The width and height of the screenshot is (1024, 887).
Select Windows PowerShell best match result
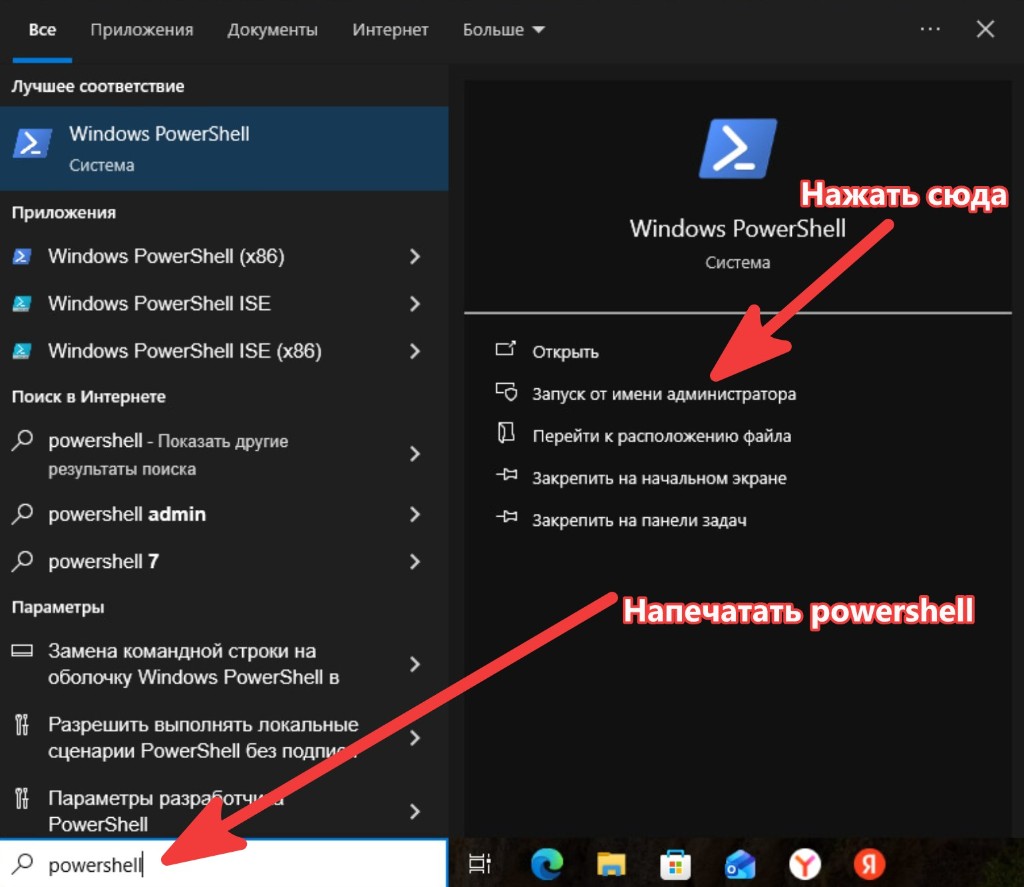(x=224, y=149)
